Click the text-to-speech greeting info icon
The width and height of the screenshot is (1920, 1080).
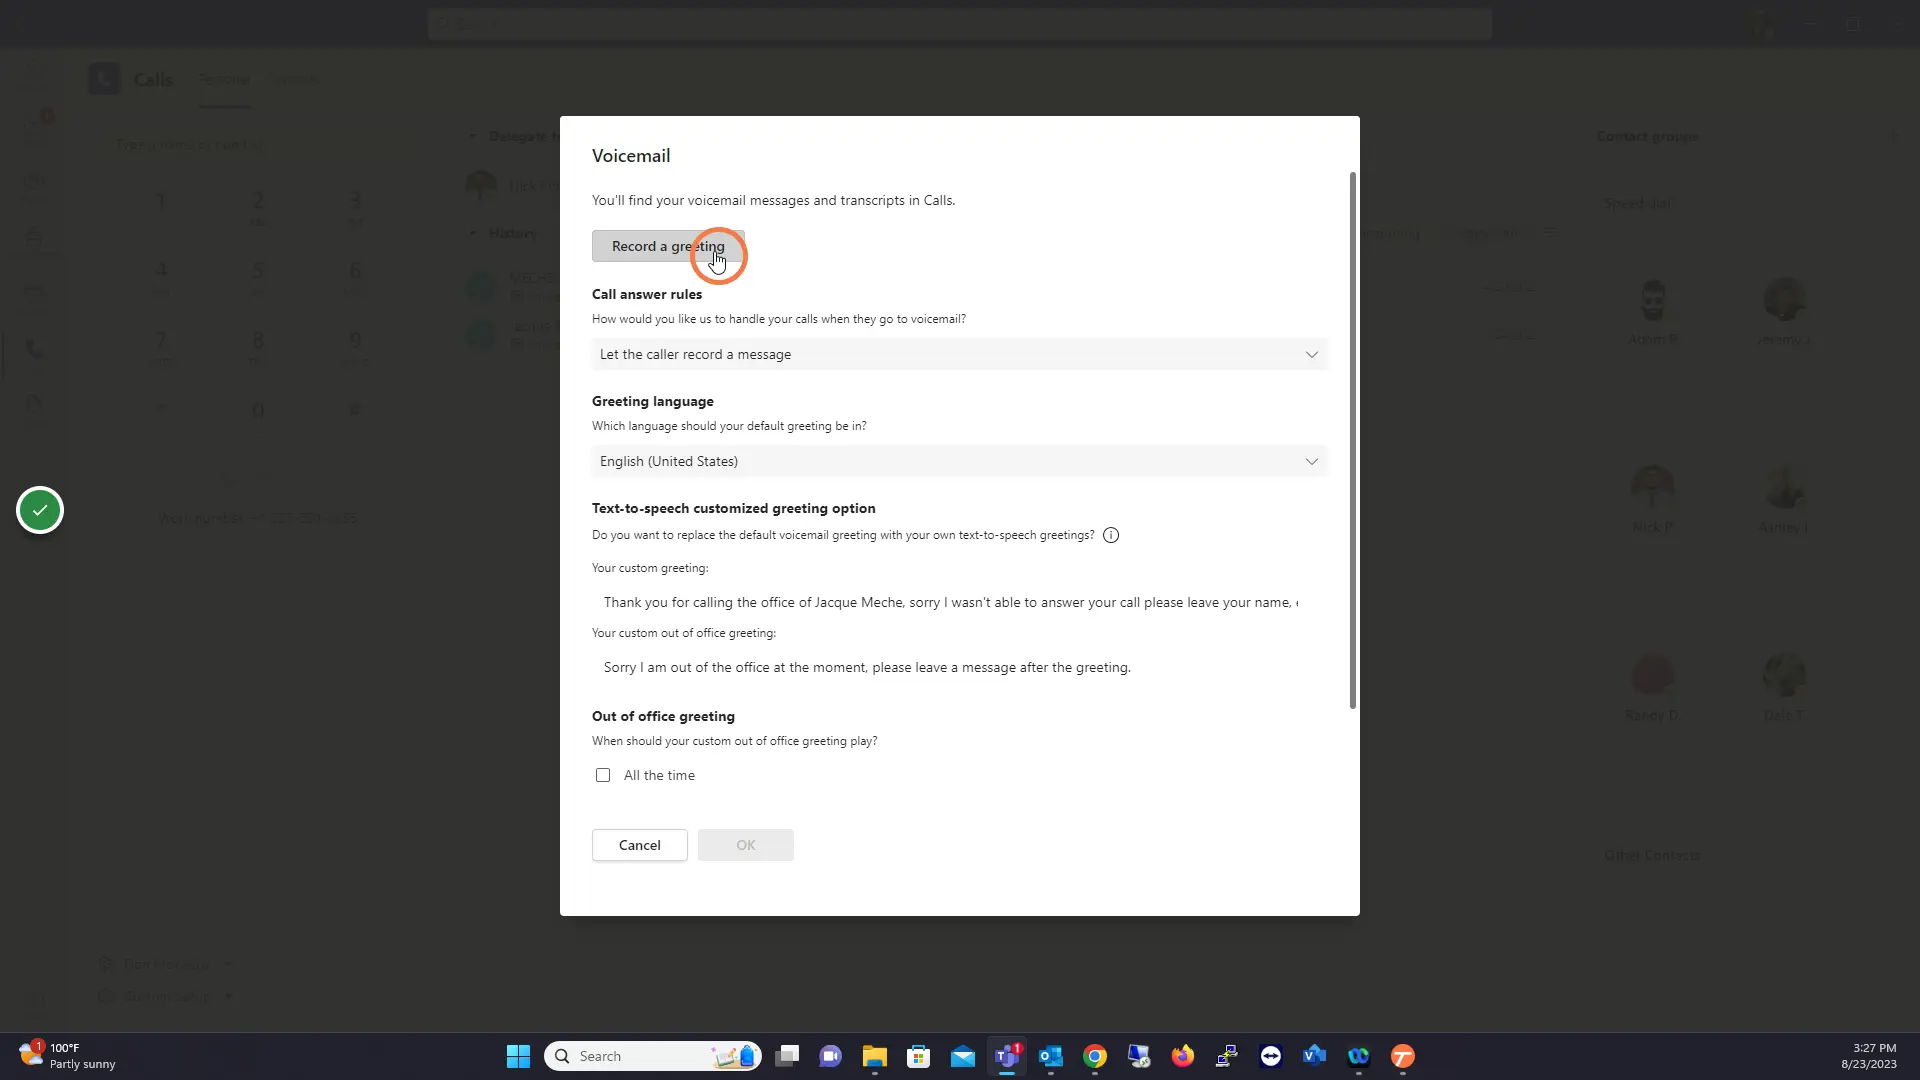(1110, 535)
